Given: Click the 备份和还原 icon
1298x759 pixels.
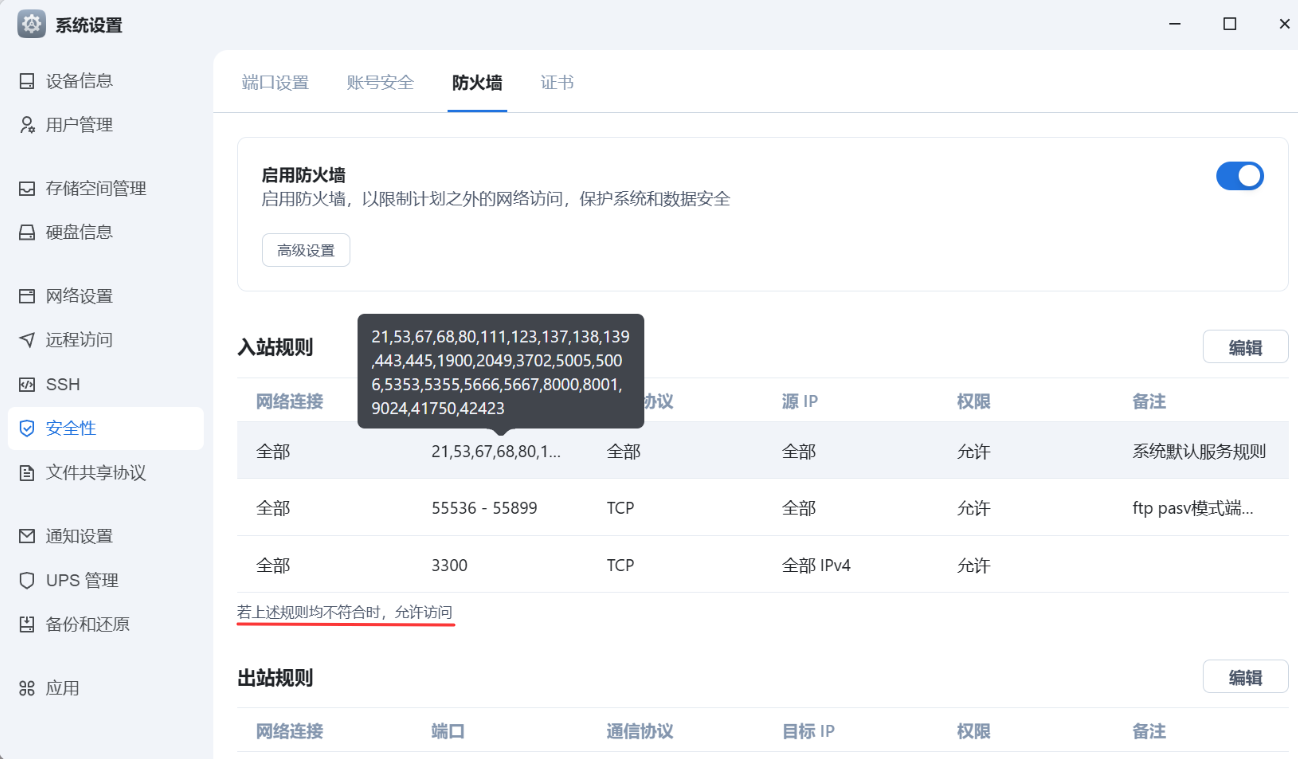Looking at the screenshot, I should click(27, 624).
